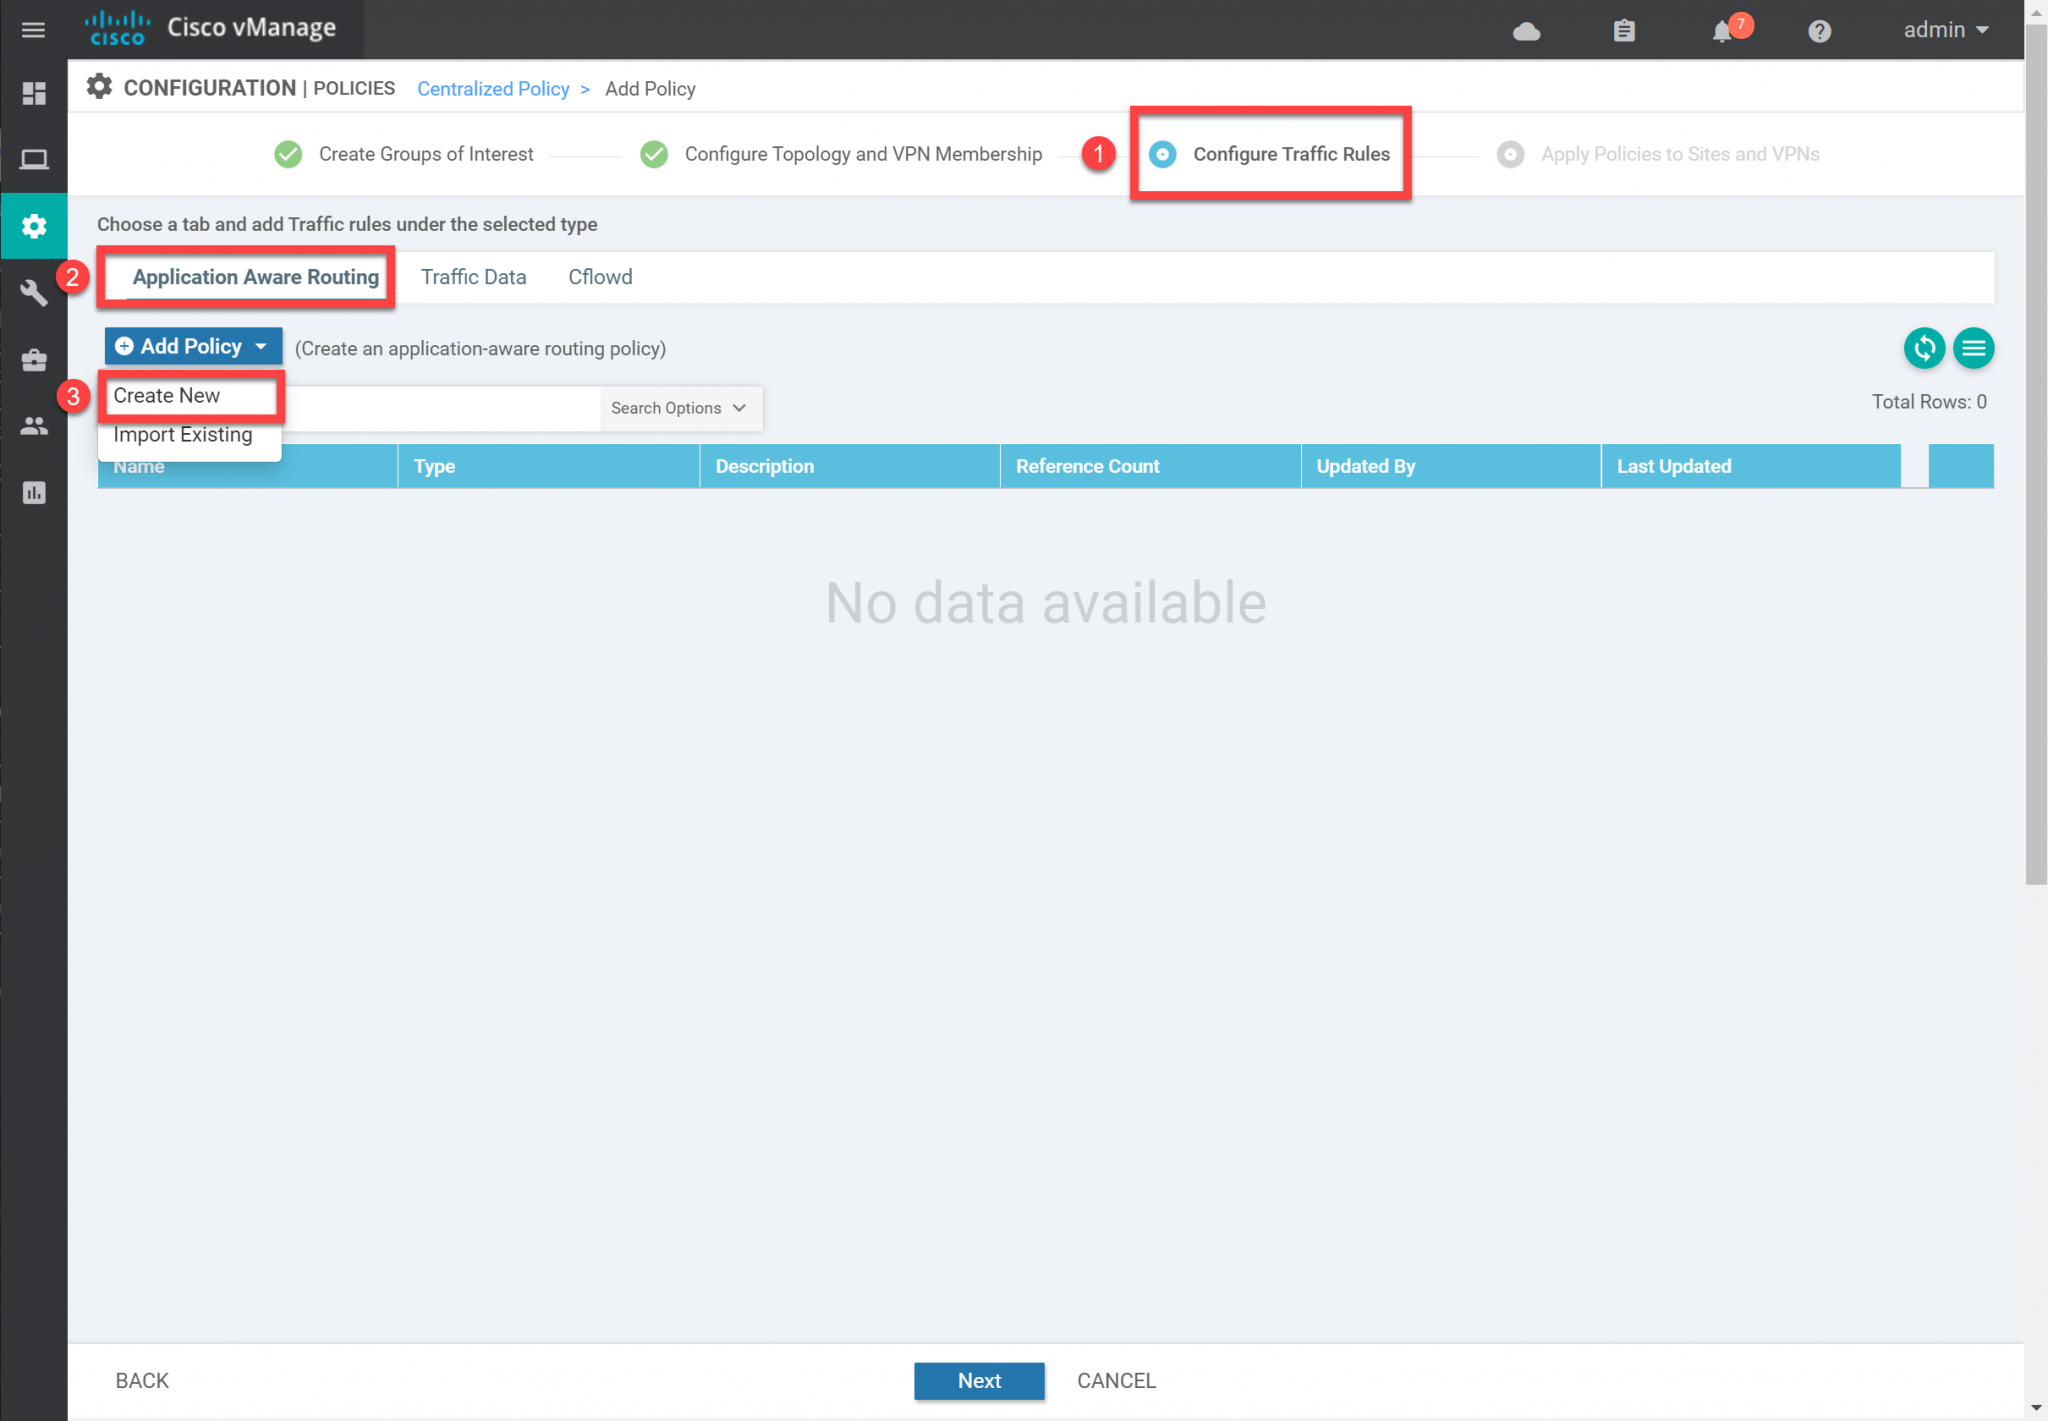2048x1421 pixels.
Task: Open the Dashboard panel from the sidebar
Action: [x=34, y=93]
